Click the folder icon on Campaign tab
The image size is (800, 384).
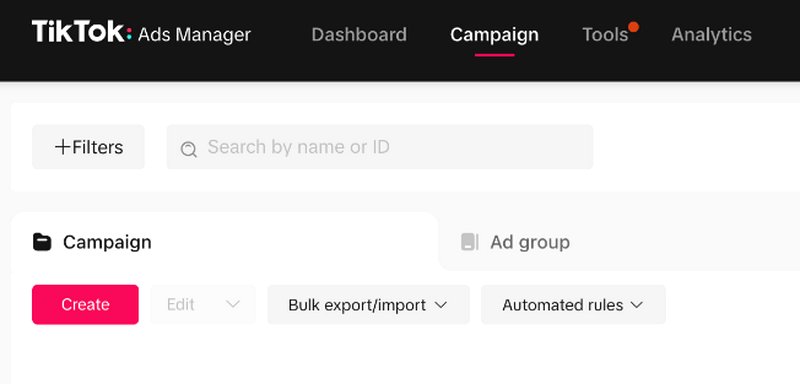(42, 242)
